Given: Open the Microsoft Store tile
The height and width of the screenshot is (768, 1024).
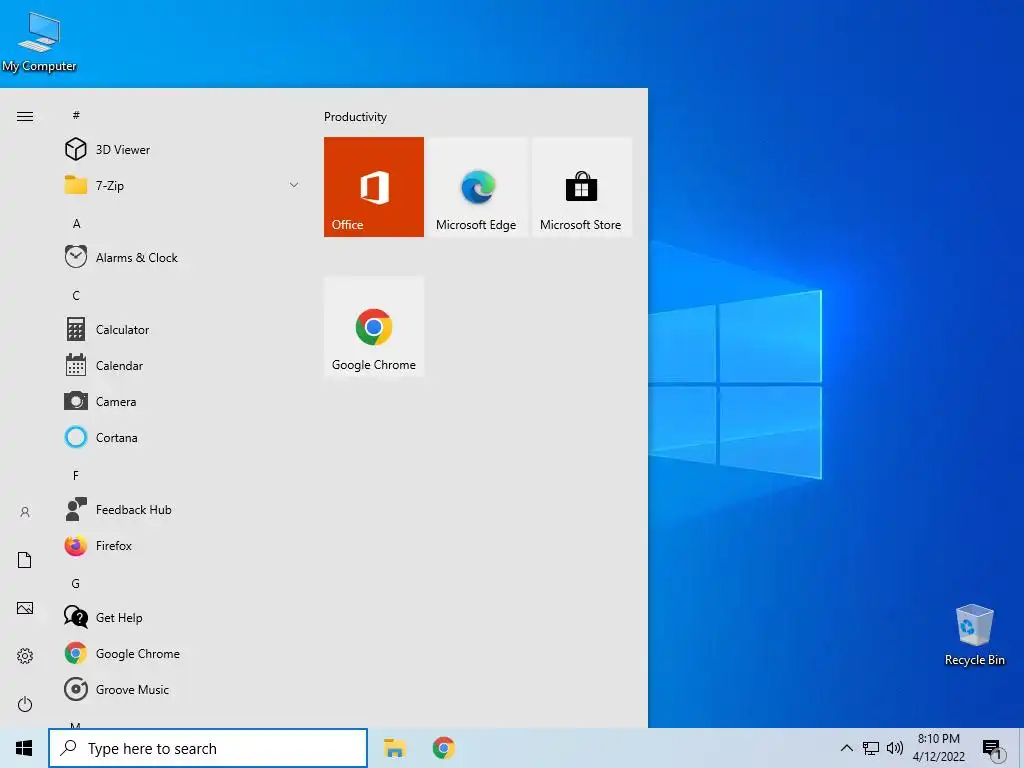Looking at the screenshot, I should (581, 187).
